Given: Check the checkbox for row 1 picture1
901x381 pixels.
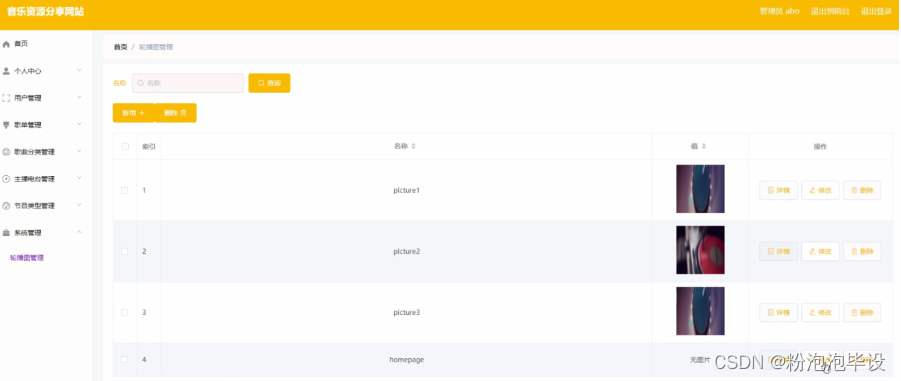Looking at the screenshot, I should 125,190.
